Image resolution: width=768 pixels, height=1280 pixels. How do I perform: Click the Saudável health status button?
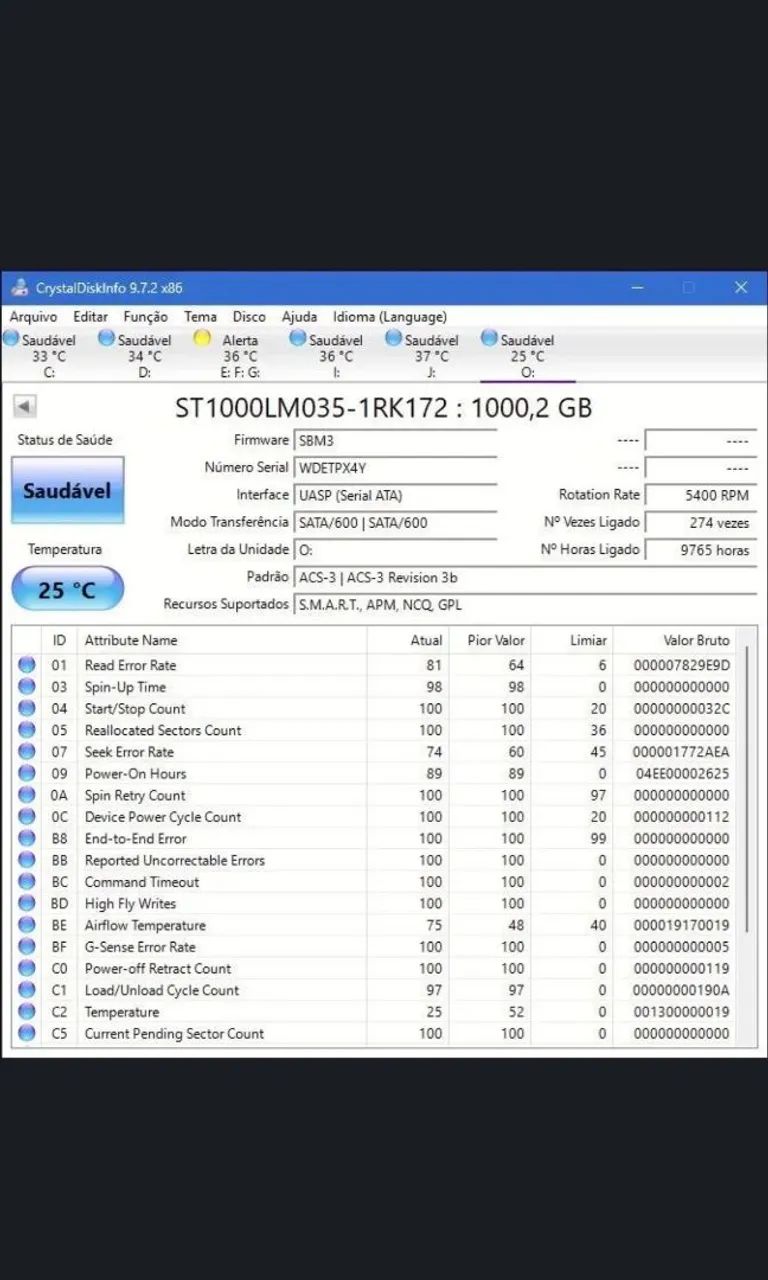coord(67,490)
